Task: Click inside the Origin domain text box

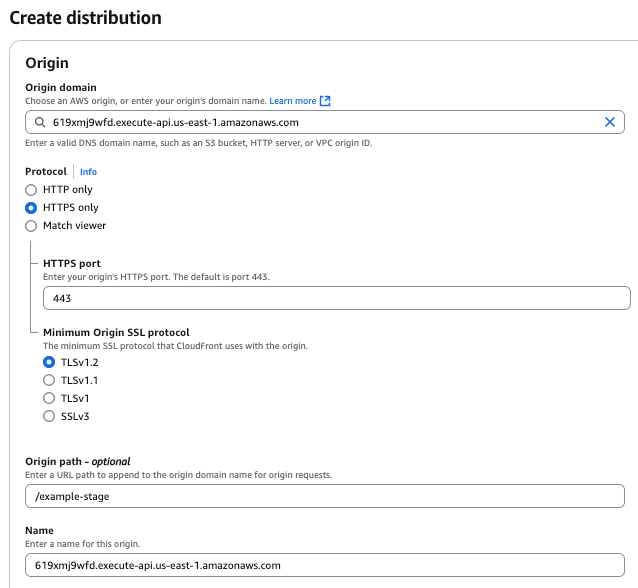Action: tap(320, 122)
